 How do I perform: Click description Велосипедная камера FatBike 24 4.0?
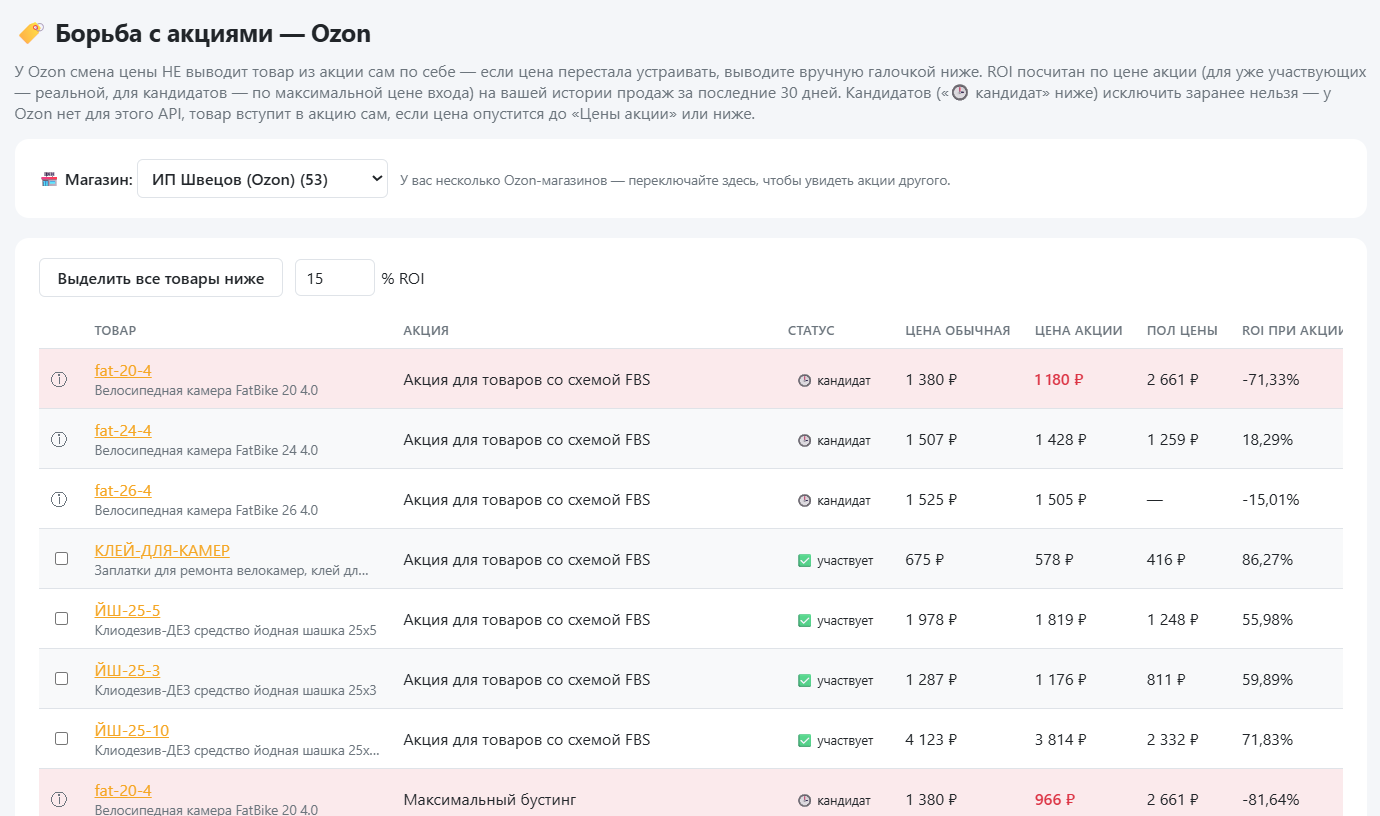coord(206,450)
